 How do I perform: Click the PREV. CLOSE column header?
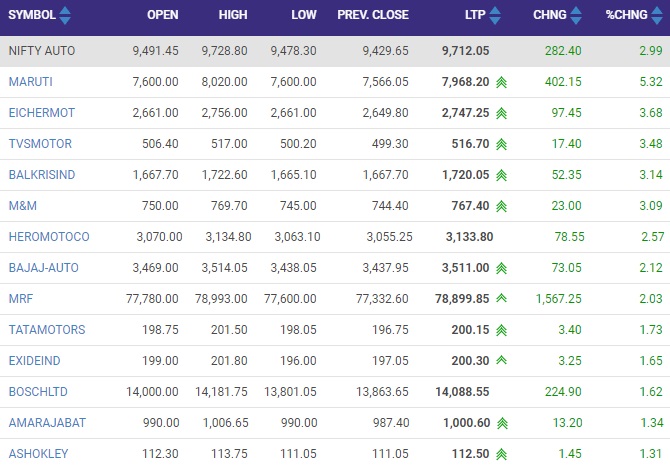[373, 15]
